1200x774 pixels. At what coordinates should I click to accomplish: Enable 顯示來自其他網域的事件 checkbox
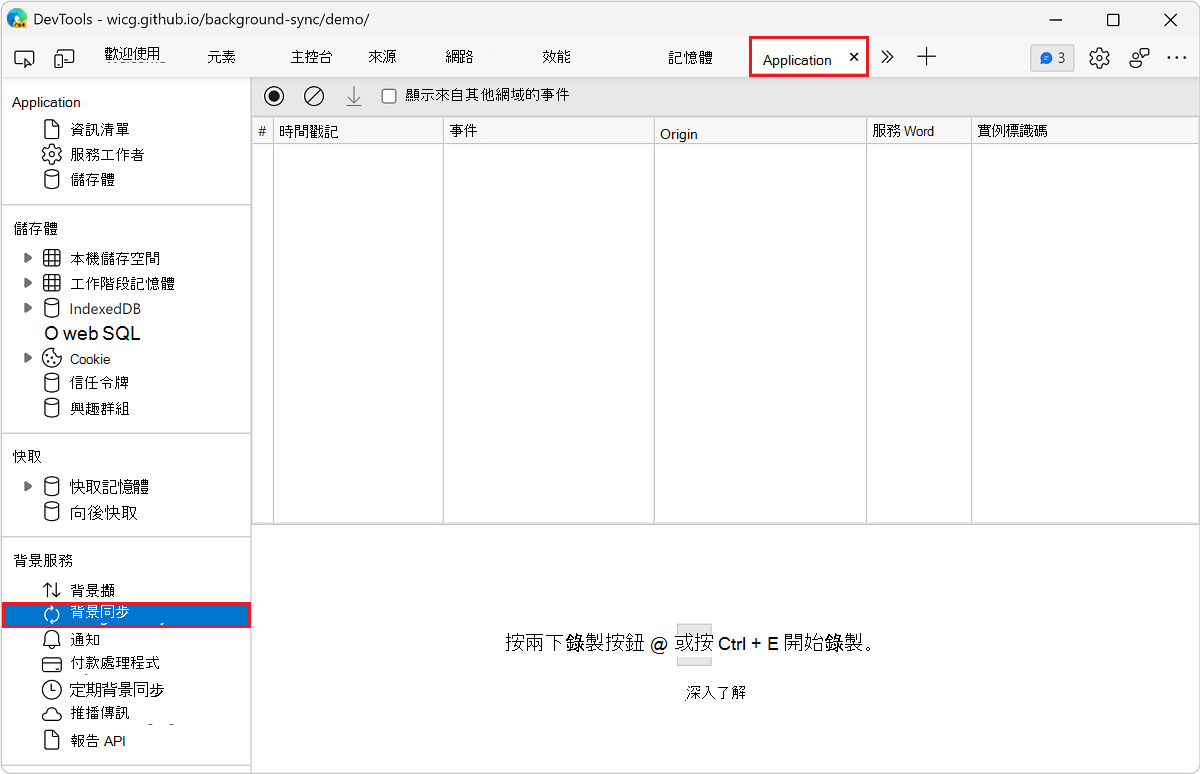click(x=388, y=96)
